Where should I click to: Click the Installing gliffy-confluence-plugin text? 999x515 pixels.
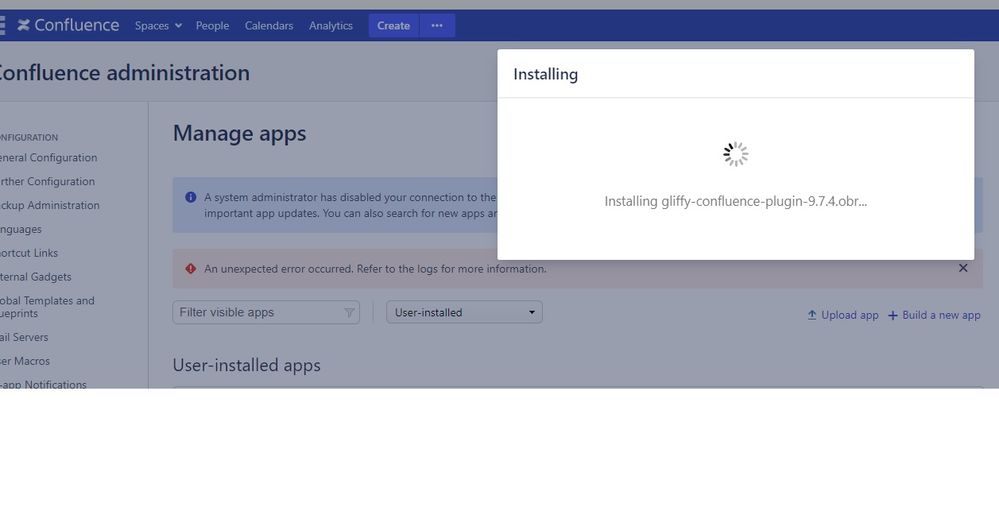(x=736, y=201)
